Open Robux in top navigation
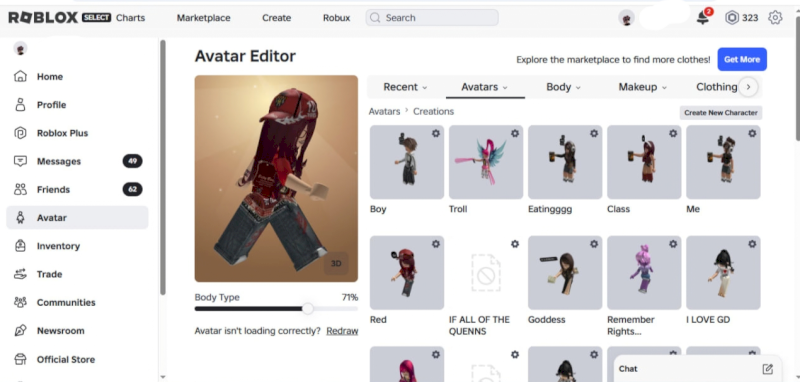This screenshot has height=382, width=800. (x=337, y=18)
